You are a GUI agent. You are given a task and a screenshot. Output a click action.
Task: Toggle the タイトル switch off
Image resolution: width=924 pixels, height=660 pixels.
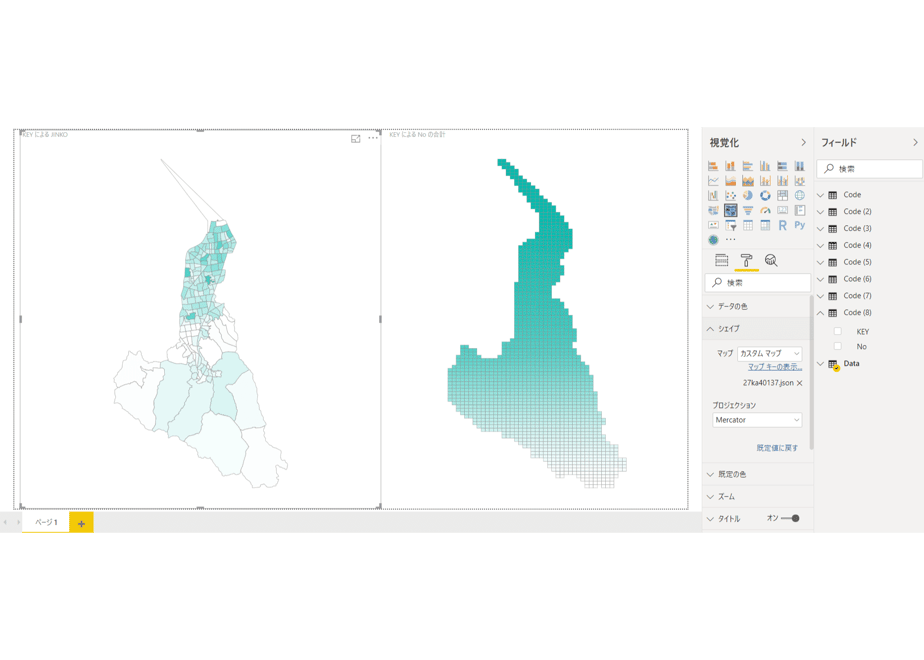click(790, 519)
